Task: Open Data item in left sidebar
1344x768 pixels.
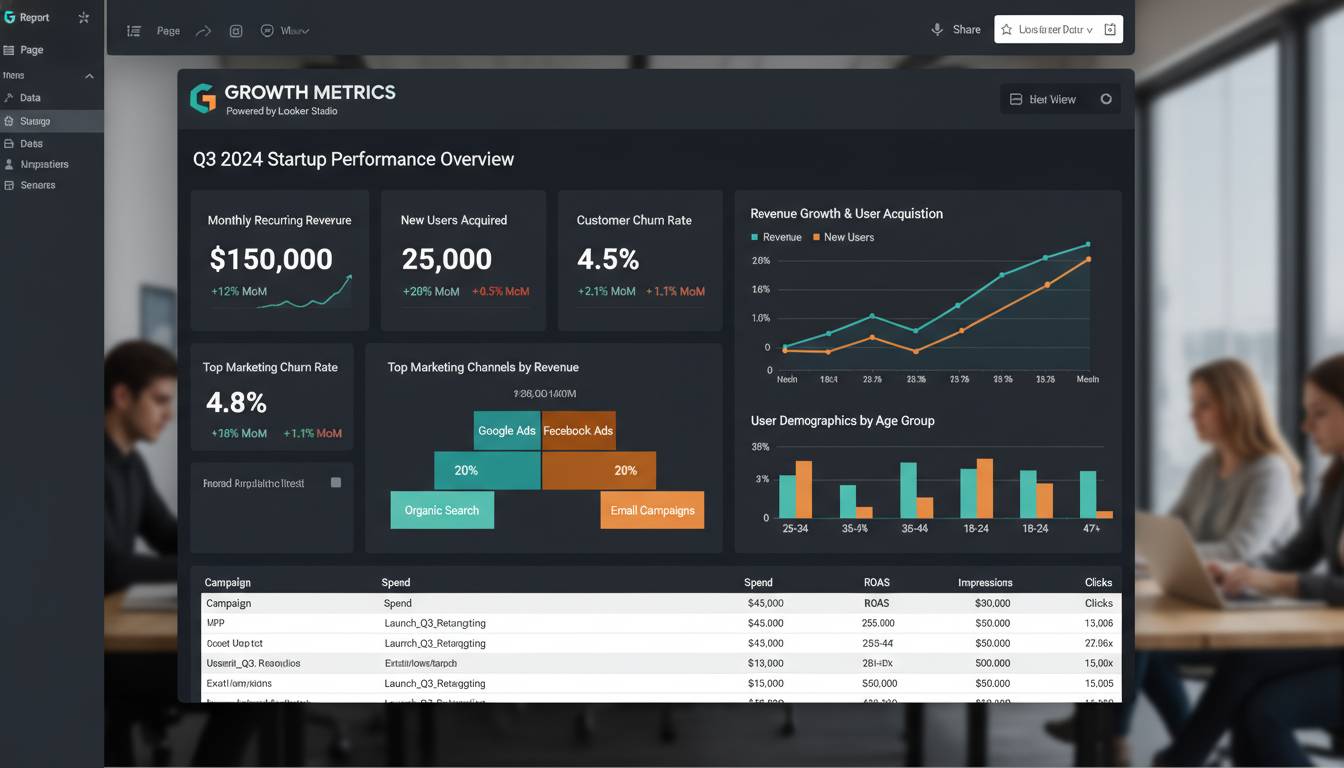Action: coord(30,98)
